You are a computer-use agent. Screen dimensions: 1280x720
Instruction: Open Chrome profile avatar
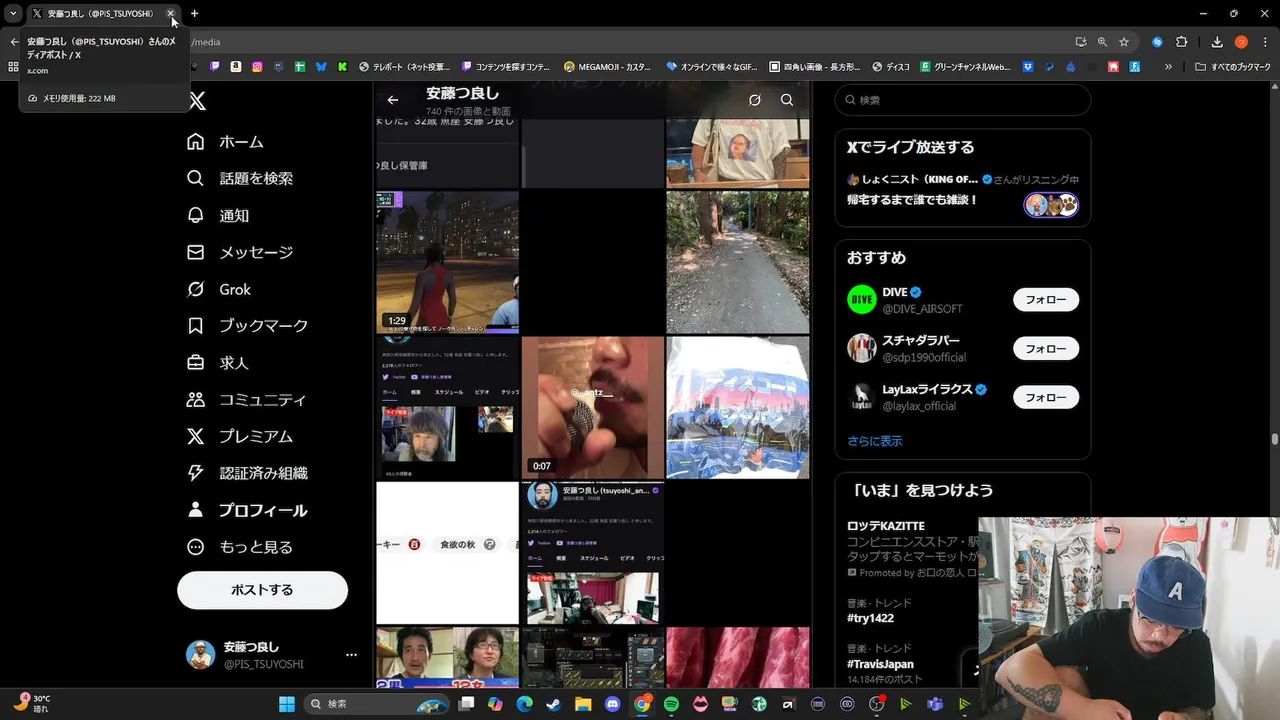click(1242, 42)
